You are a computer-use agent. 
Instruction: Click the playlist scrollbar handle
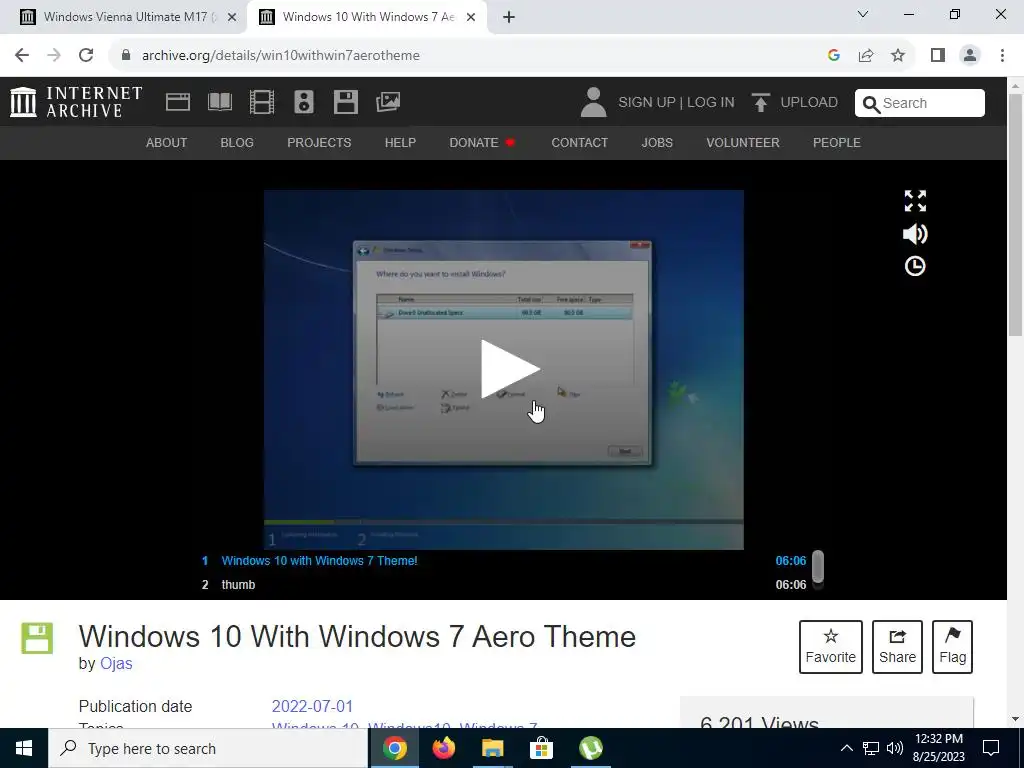click(818, 566)
